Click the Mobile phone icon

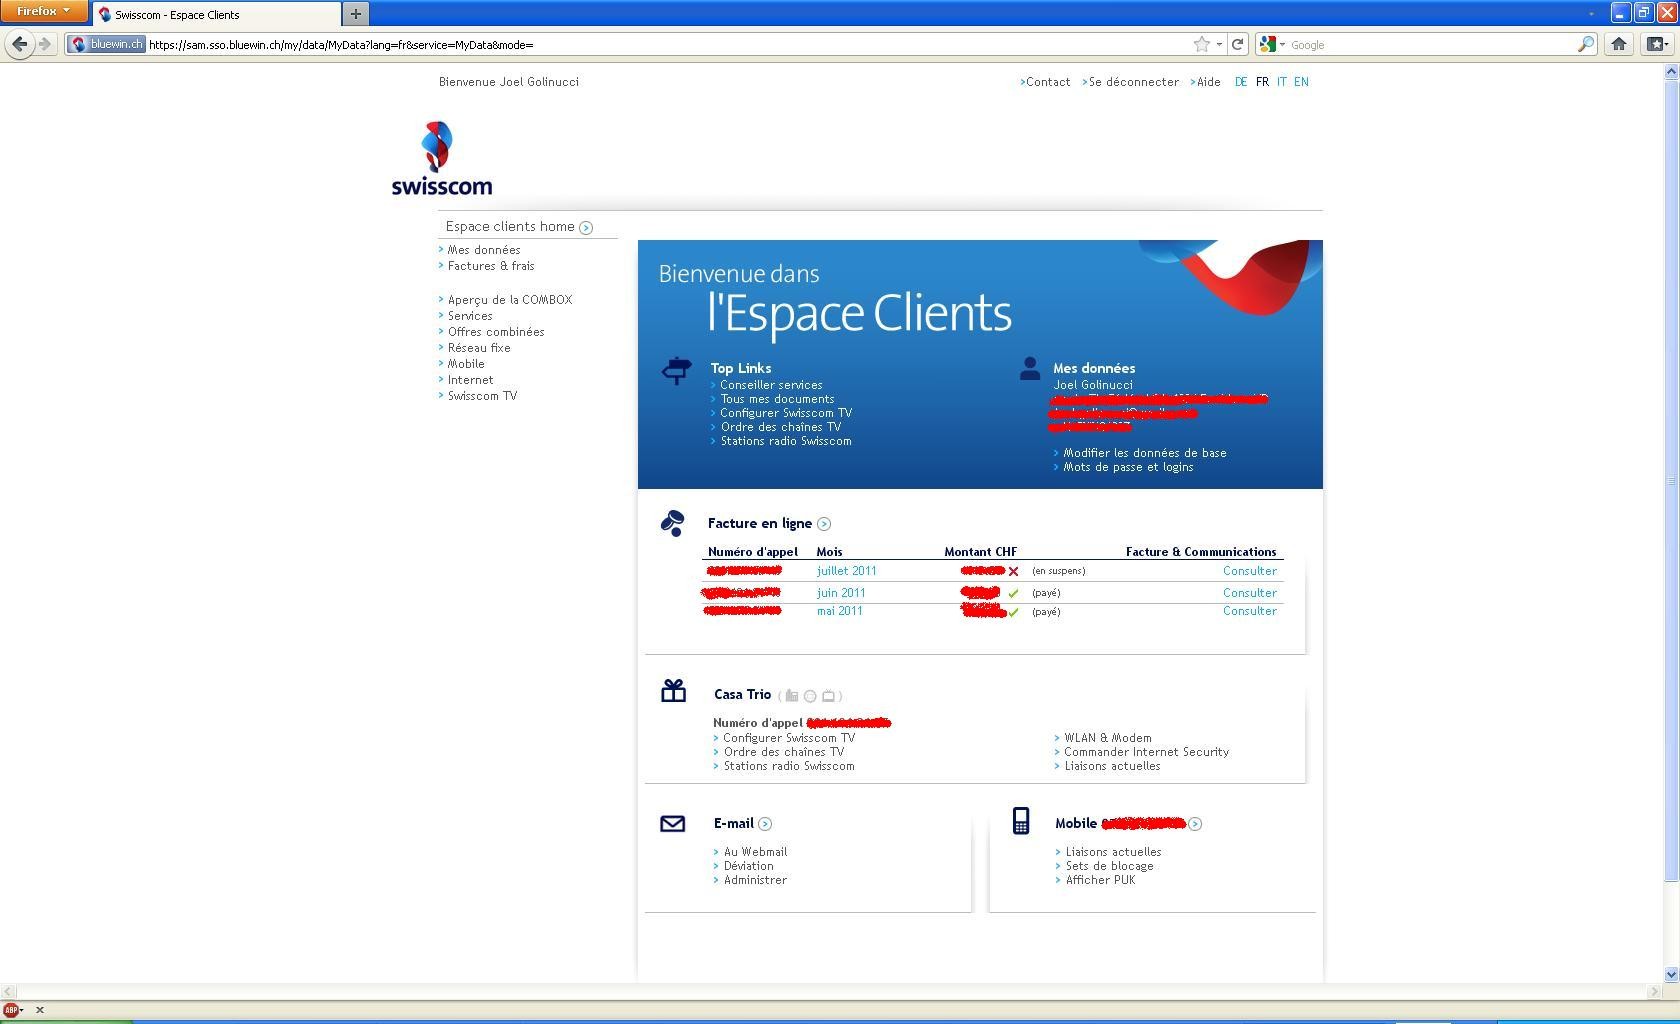coord(1021,820)
